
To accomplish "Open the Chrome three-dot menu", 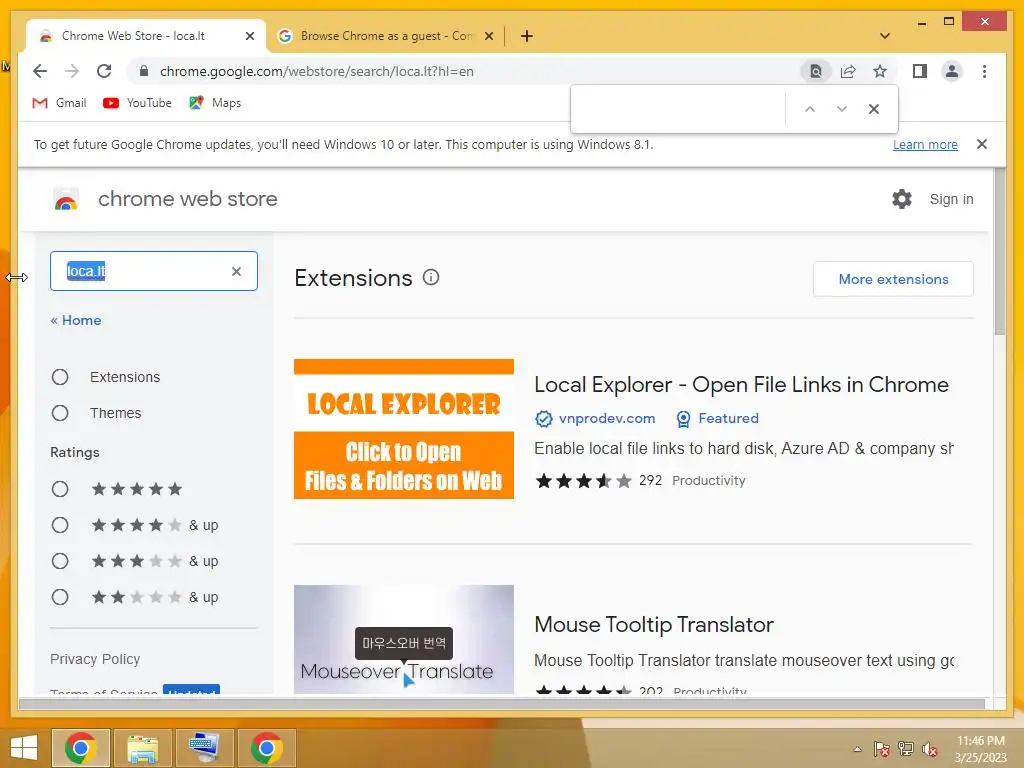I will click(x=984, y=71).
